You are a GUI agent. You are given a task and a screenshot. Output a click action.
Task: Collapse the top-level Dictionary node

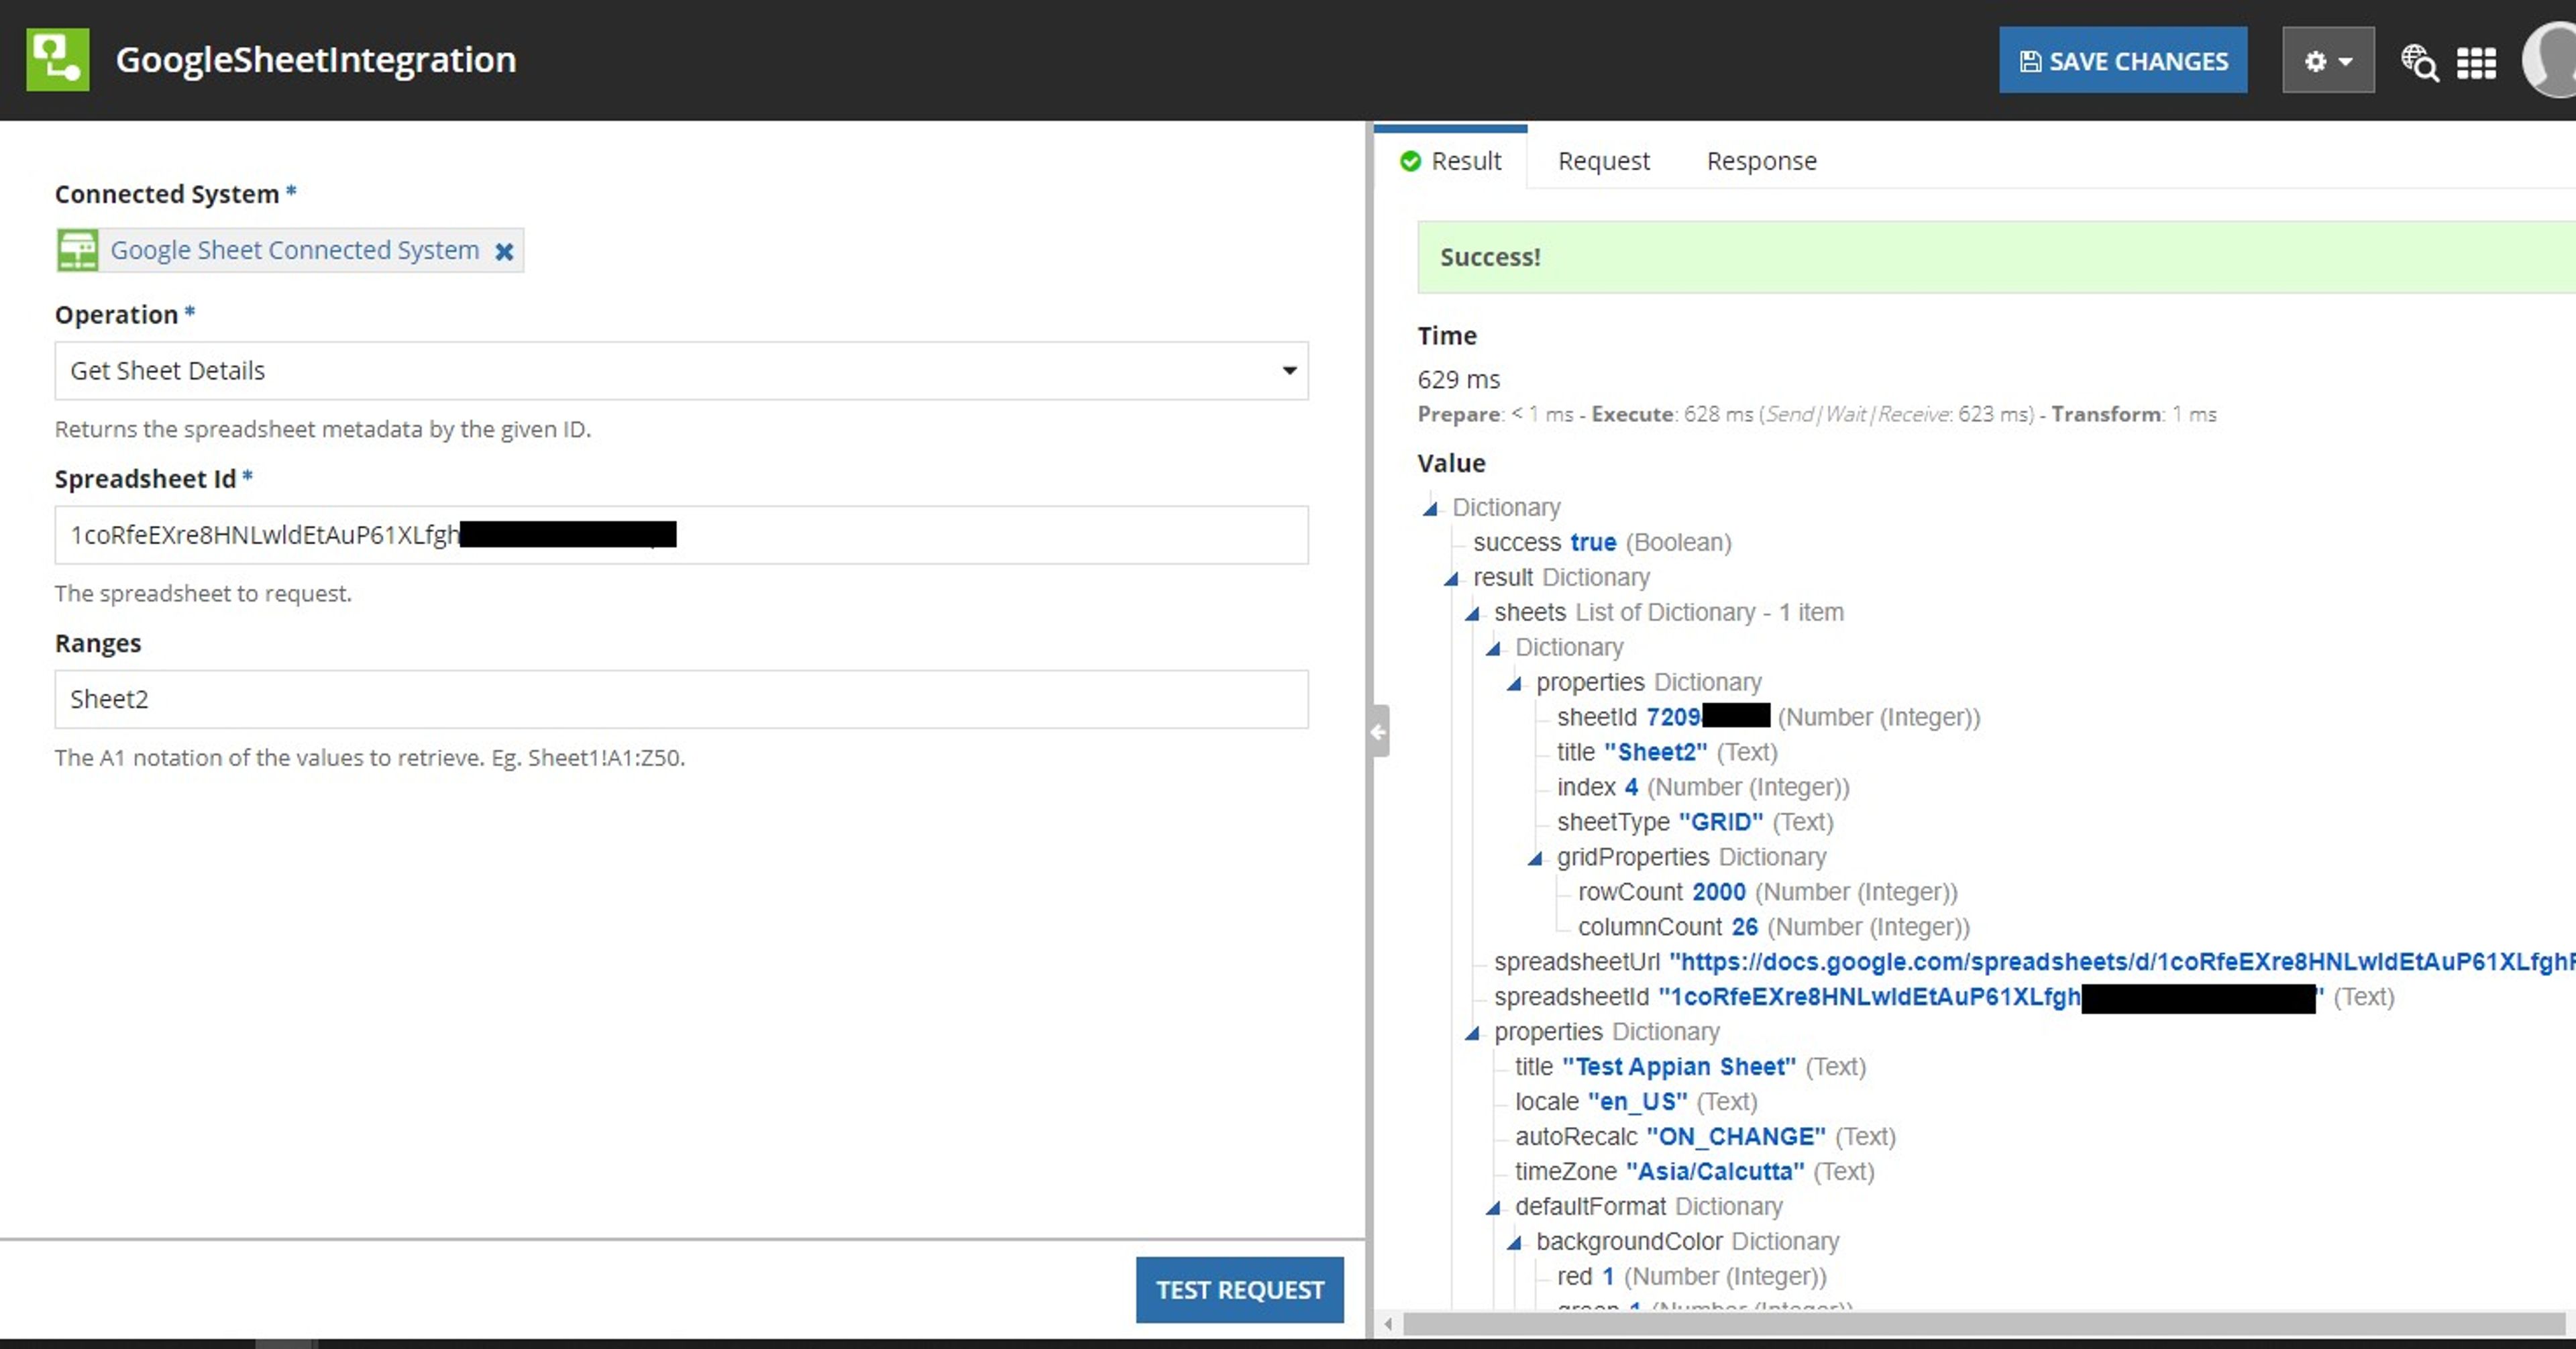pyautogui.click(x=1430, y=509)
